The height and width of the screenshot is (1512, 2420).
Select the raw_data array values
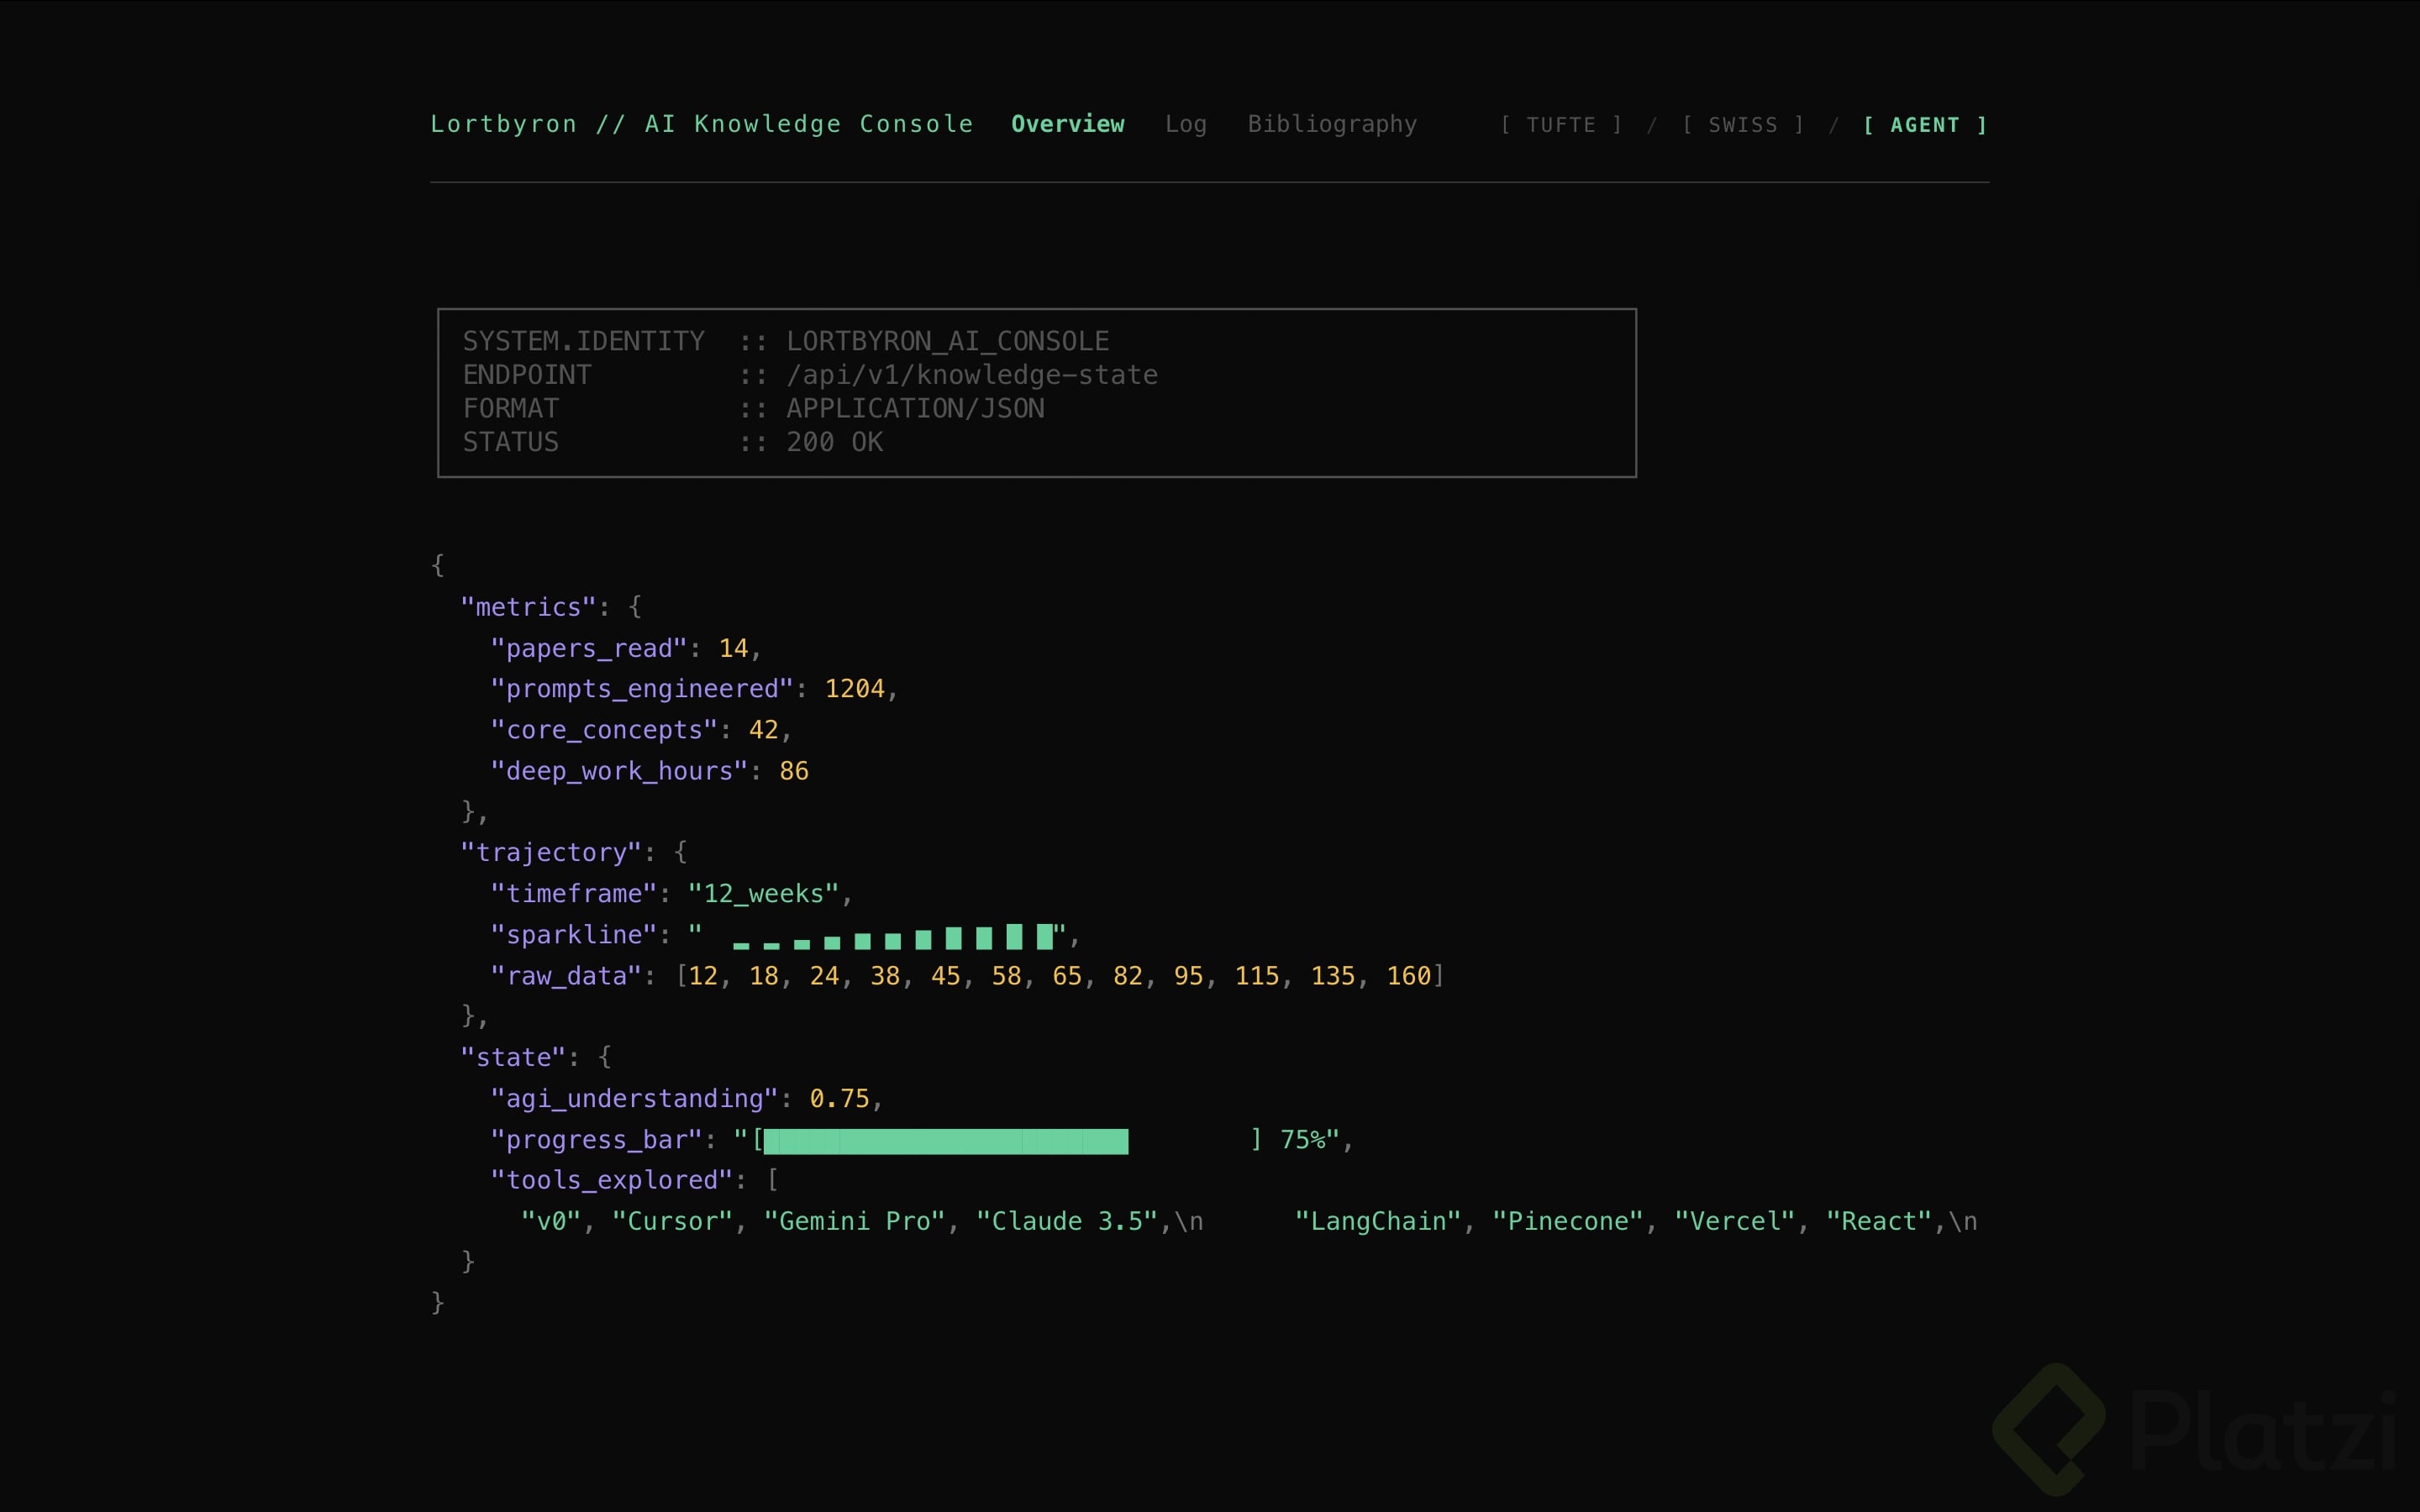[1058, 975]
